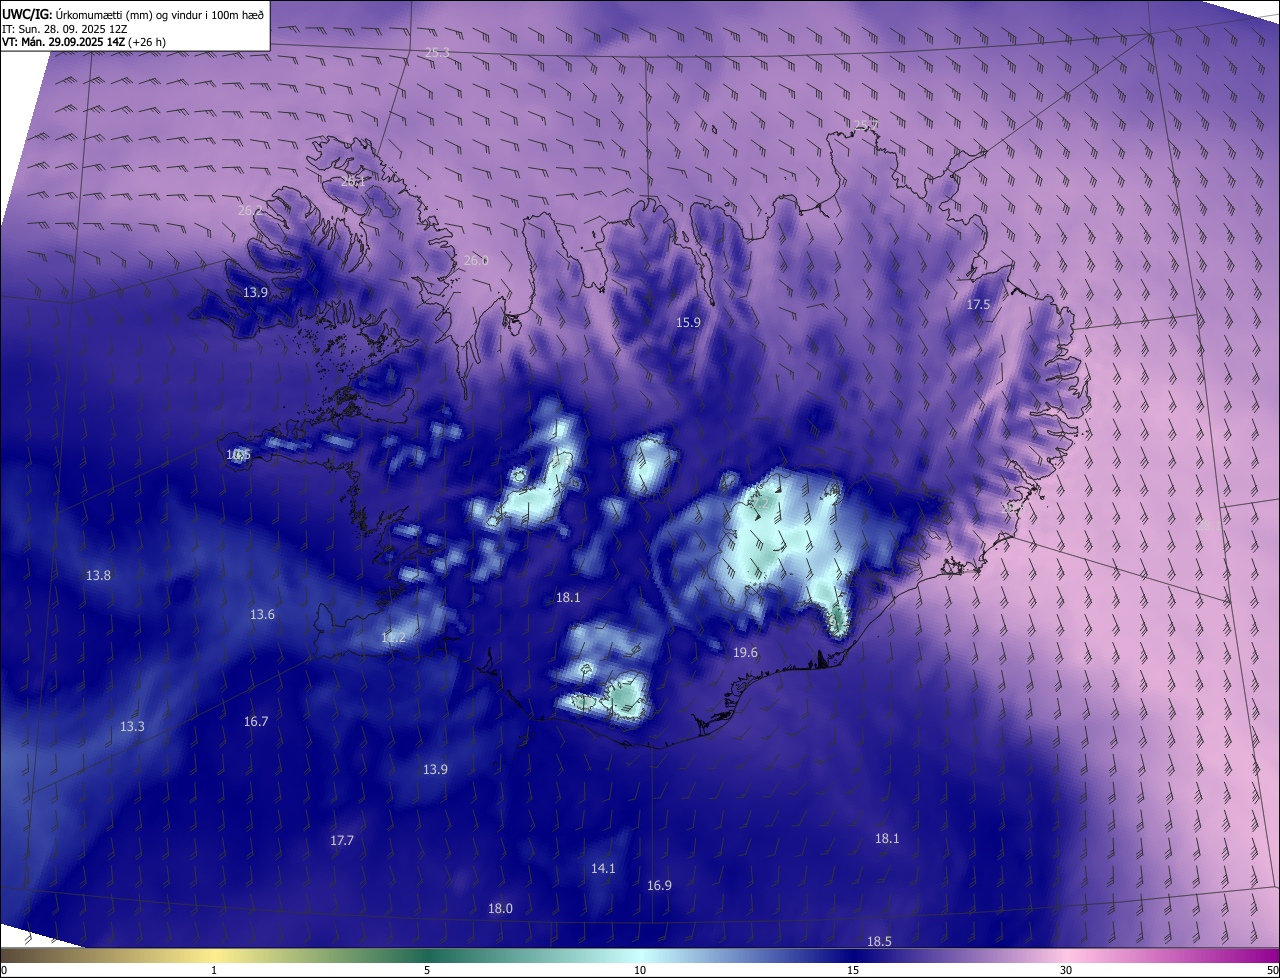1280x978 pixels.
Task: Select the 5 tick on the color scale
Action: pyautogui.click(x=427, y=971)
